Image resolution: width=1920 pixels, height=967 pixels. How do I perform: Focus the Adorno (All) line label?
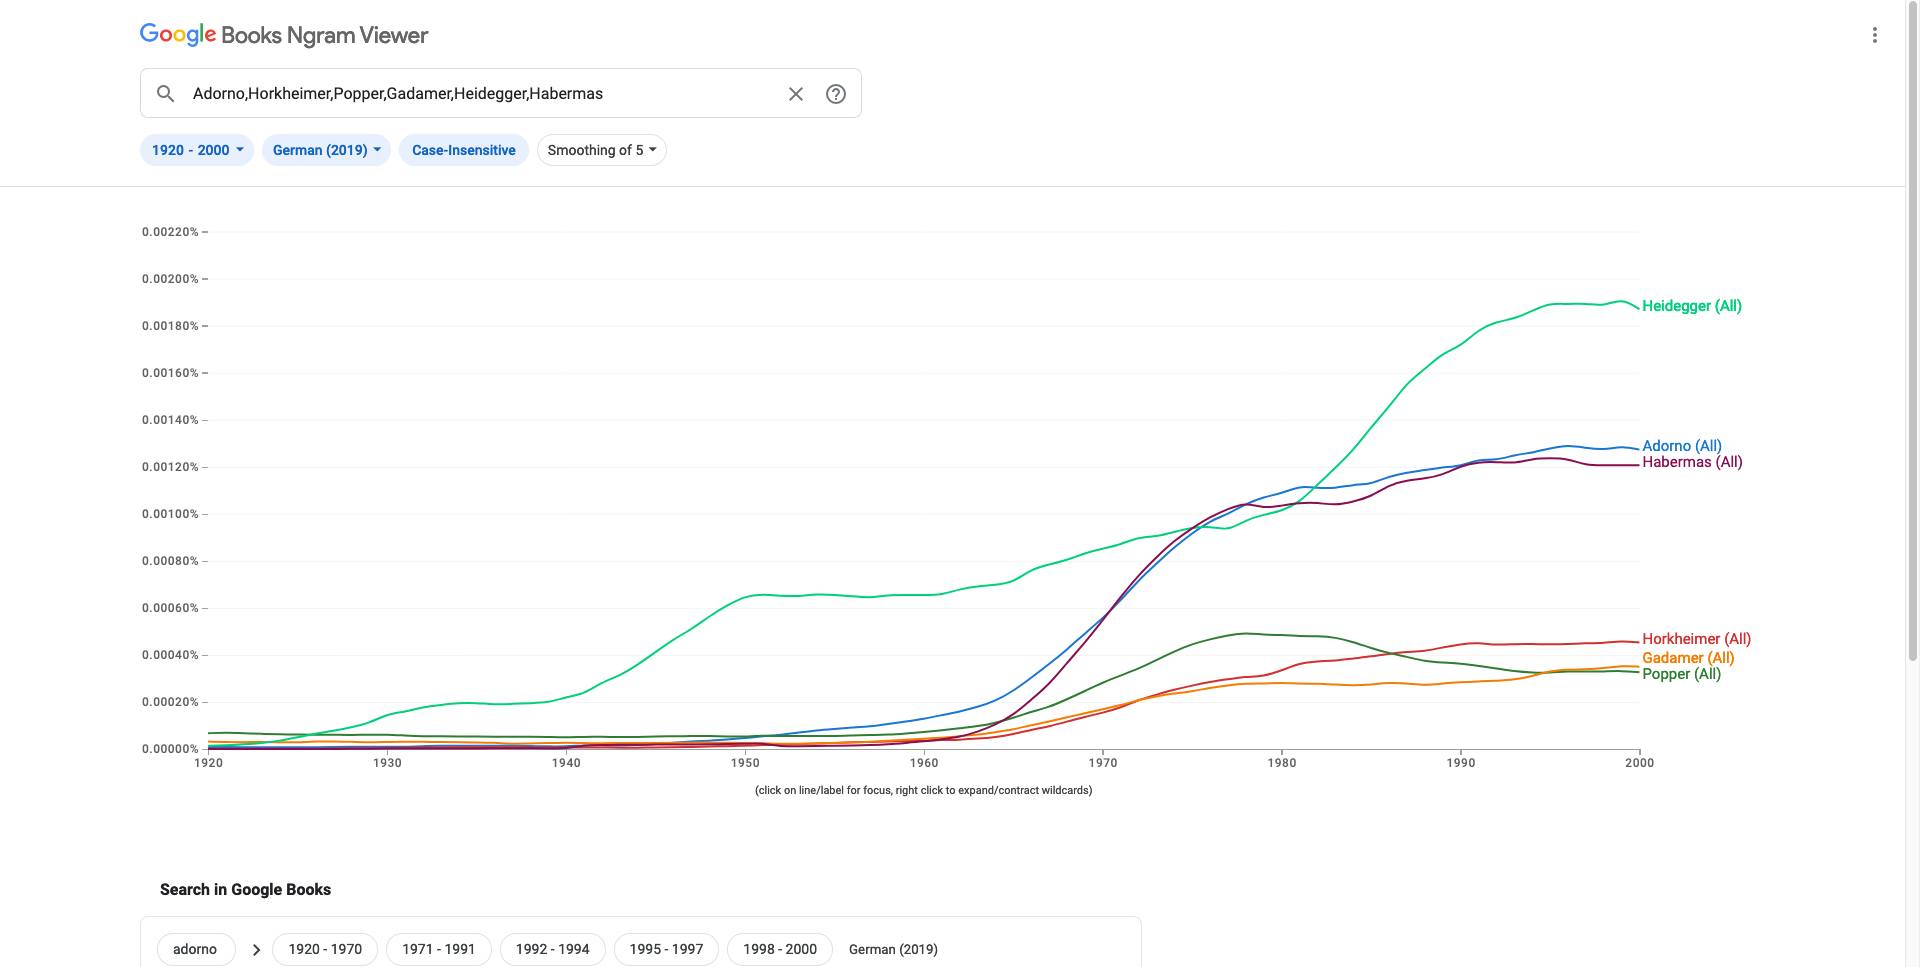(1682, 446)
